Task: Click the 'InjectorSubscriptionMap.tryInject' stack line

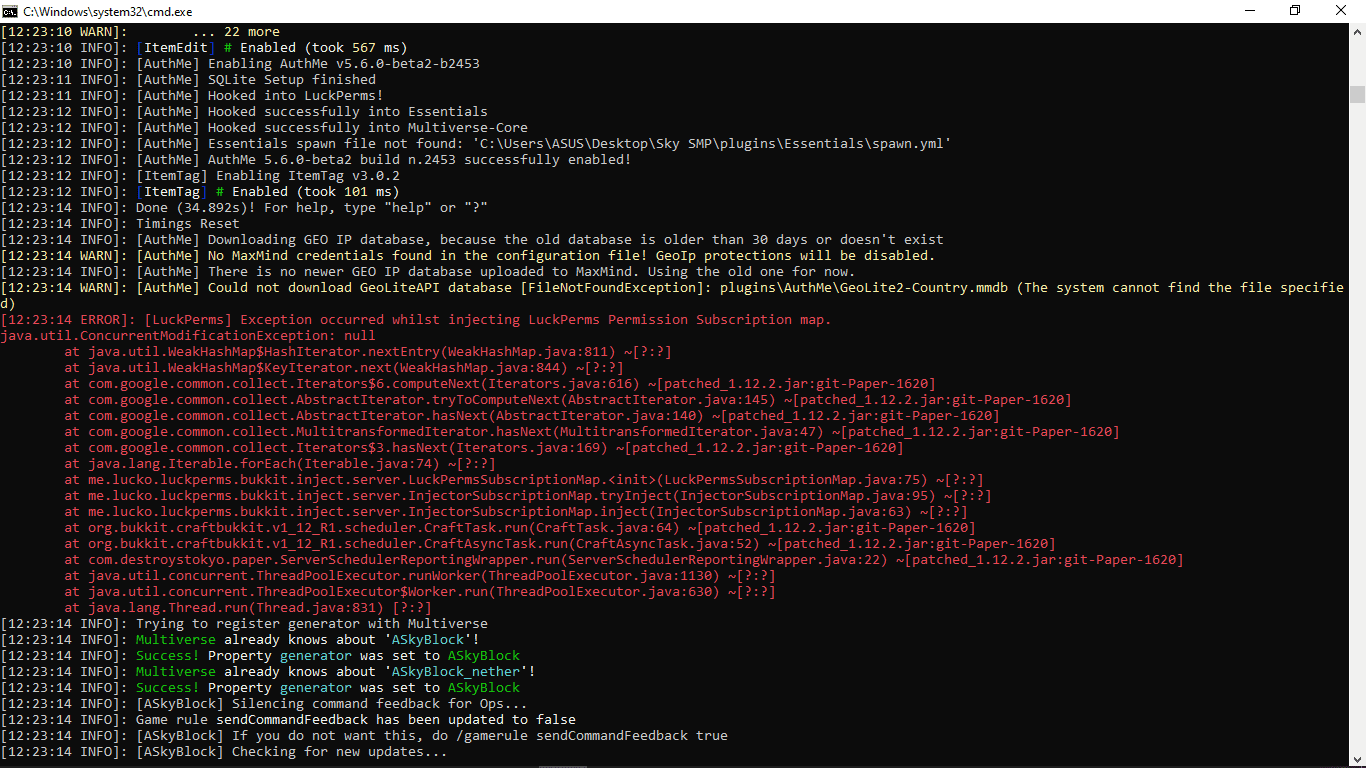Action: pos(528,496)
